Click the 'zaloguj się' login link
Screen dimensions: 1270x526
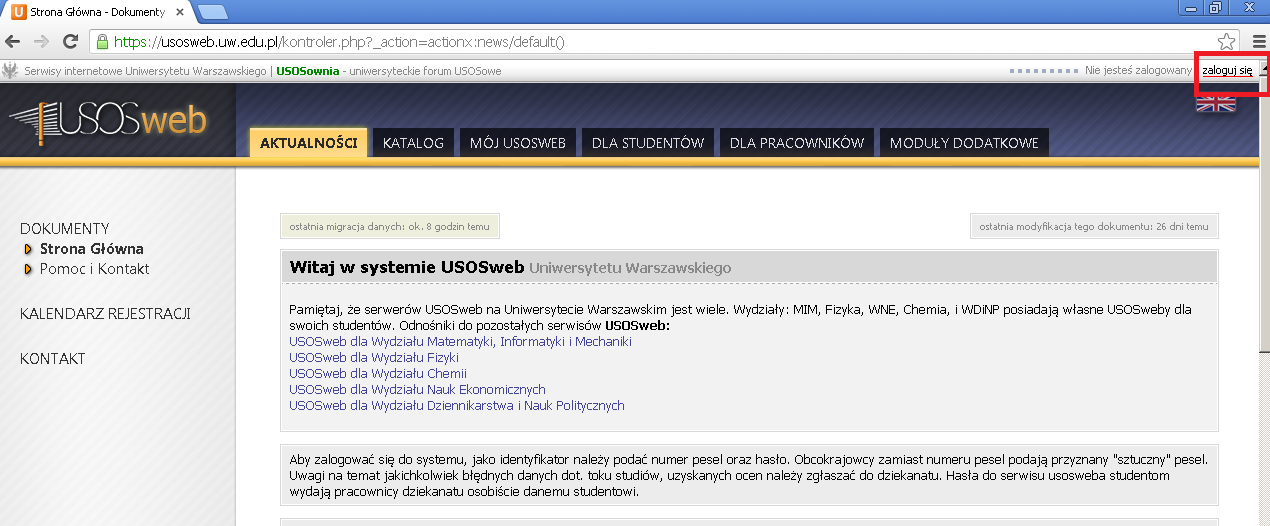(x=1227, y=71)
